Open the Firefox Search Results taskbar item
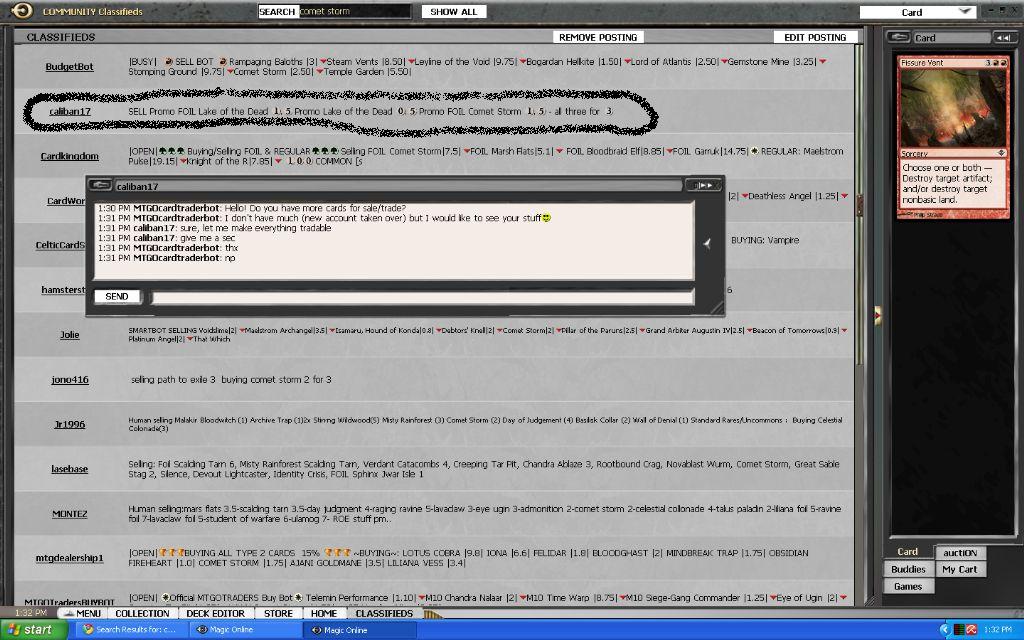Image resolution: width=1024 pixels, height=640 pixels. [128, 630]
